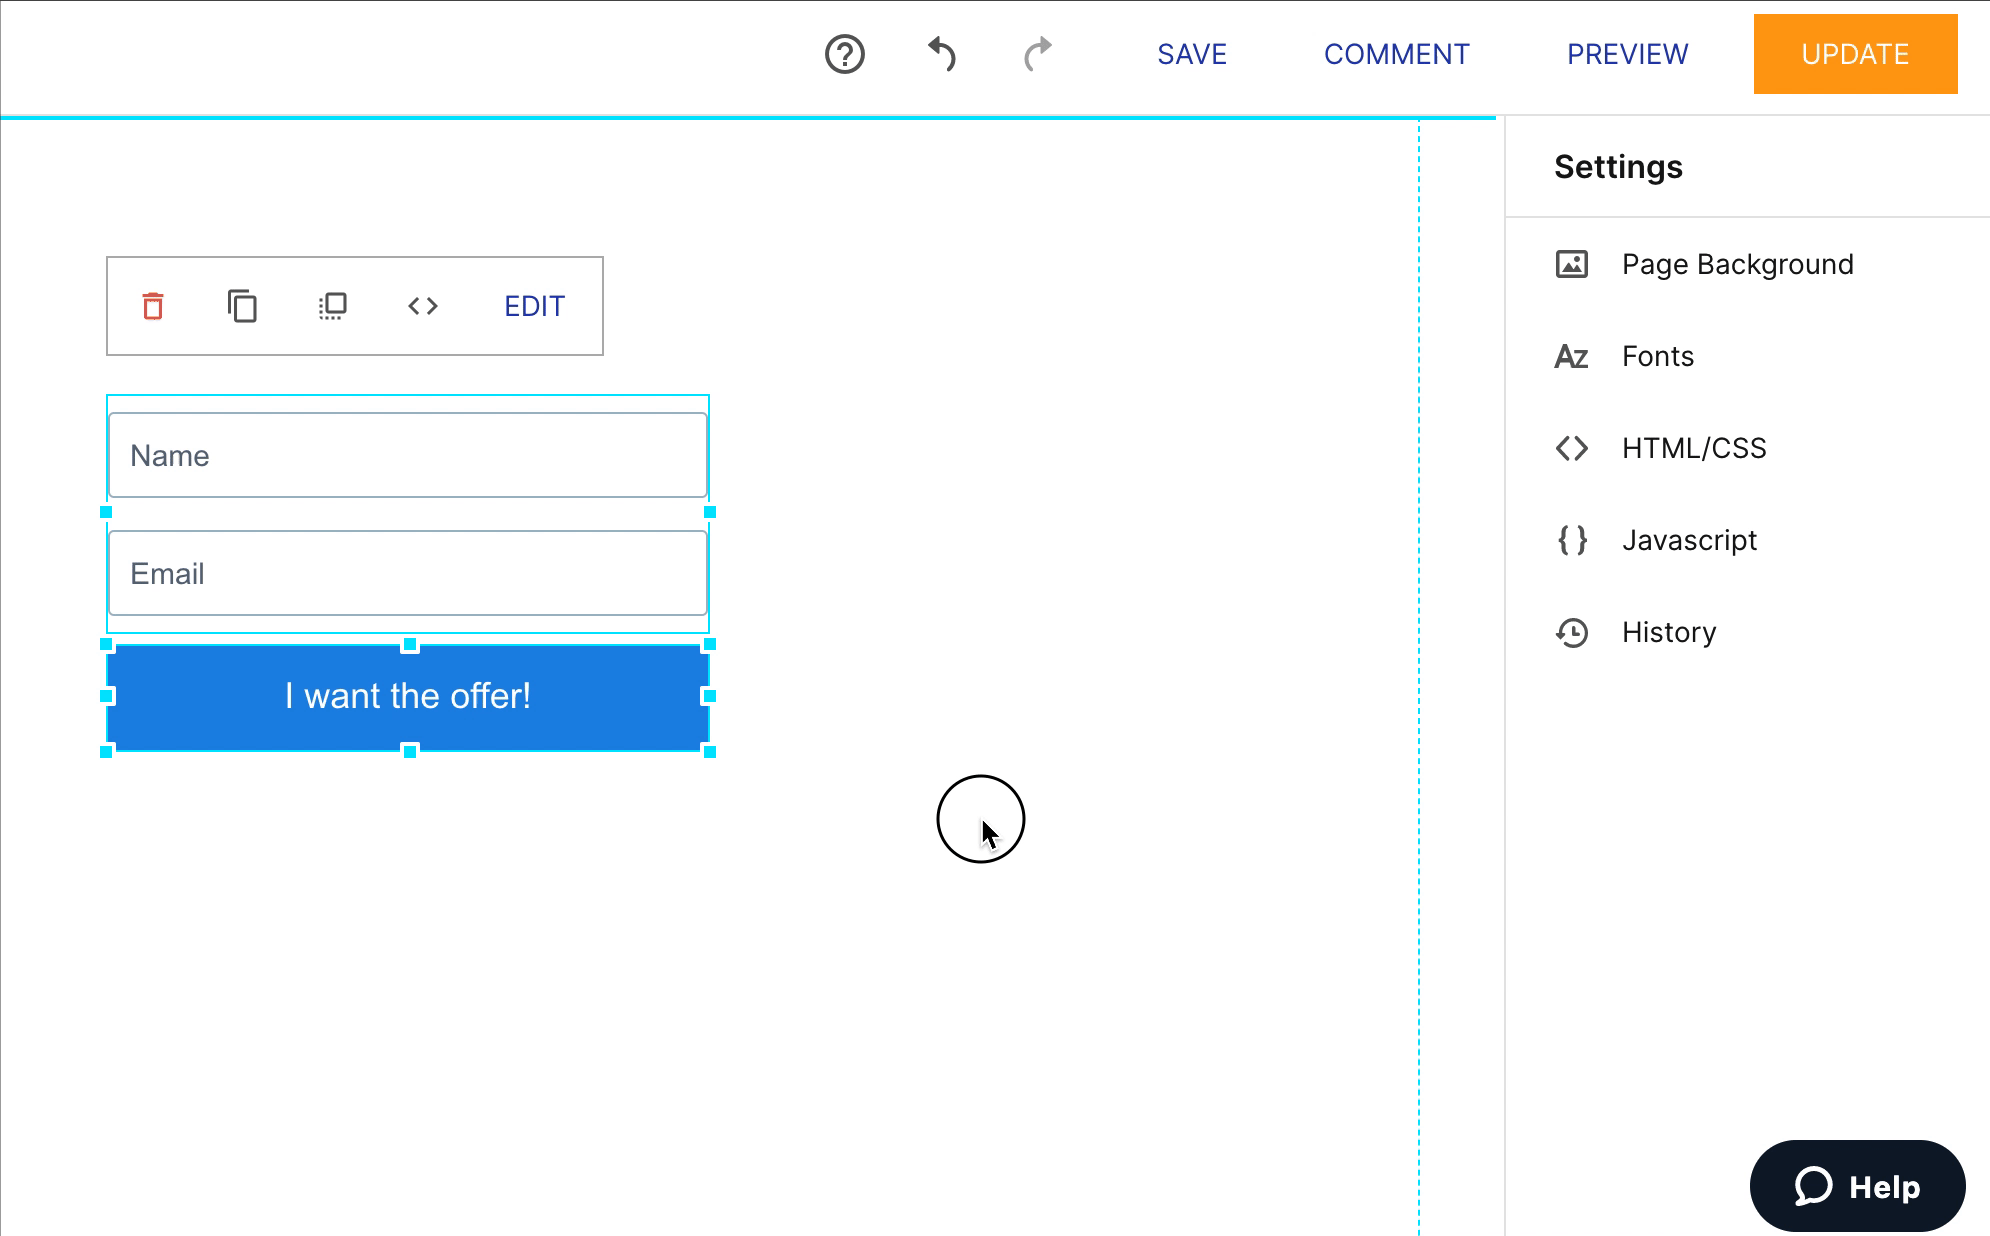
Task: Publish changes with the orange UPDATE button
Action: (1855, 54)
